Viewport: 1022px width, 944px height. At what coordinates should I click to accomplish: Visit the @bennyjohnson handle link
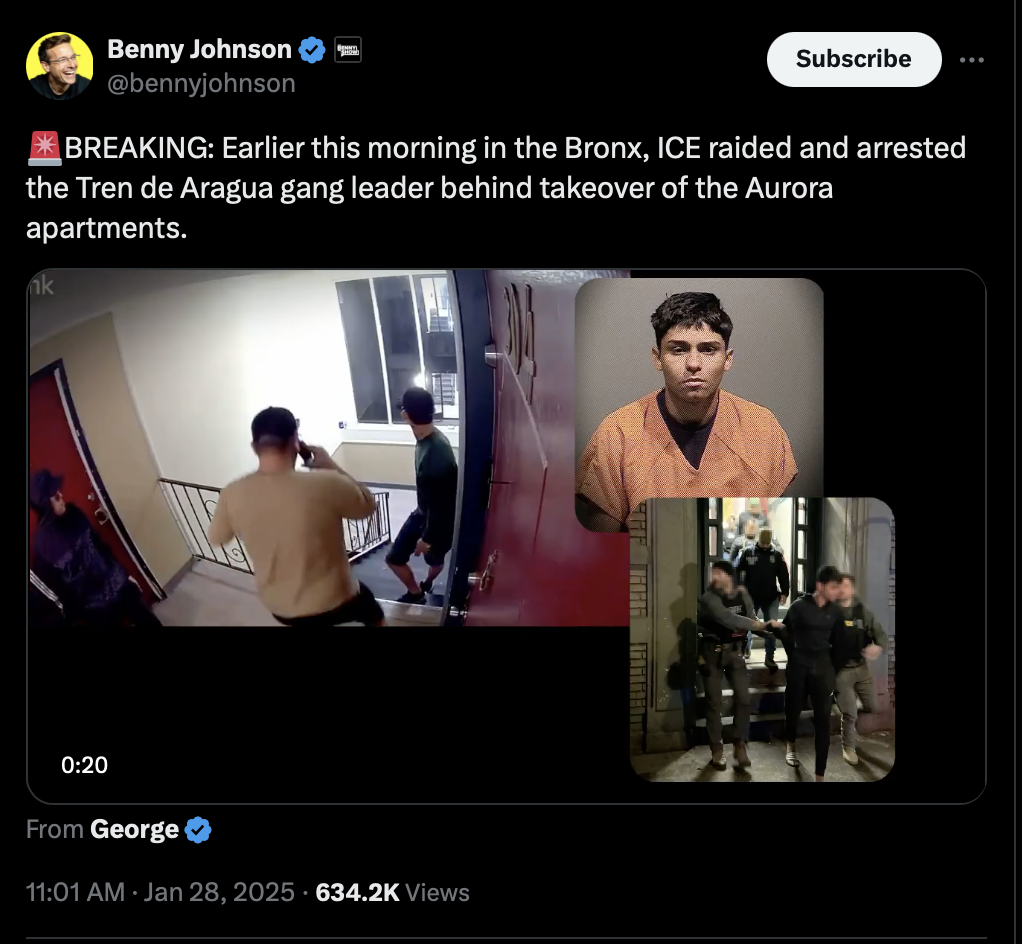coord(201,83)
